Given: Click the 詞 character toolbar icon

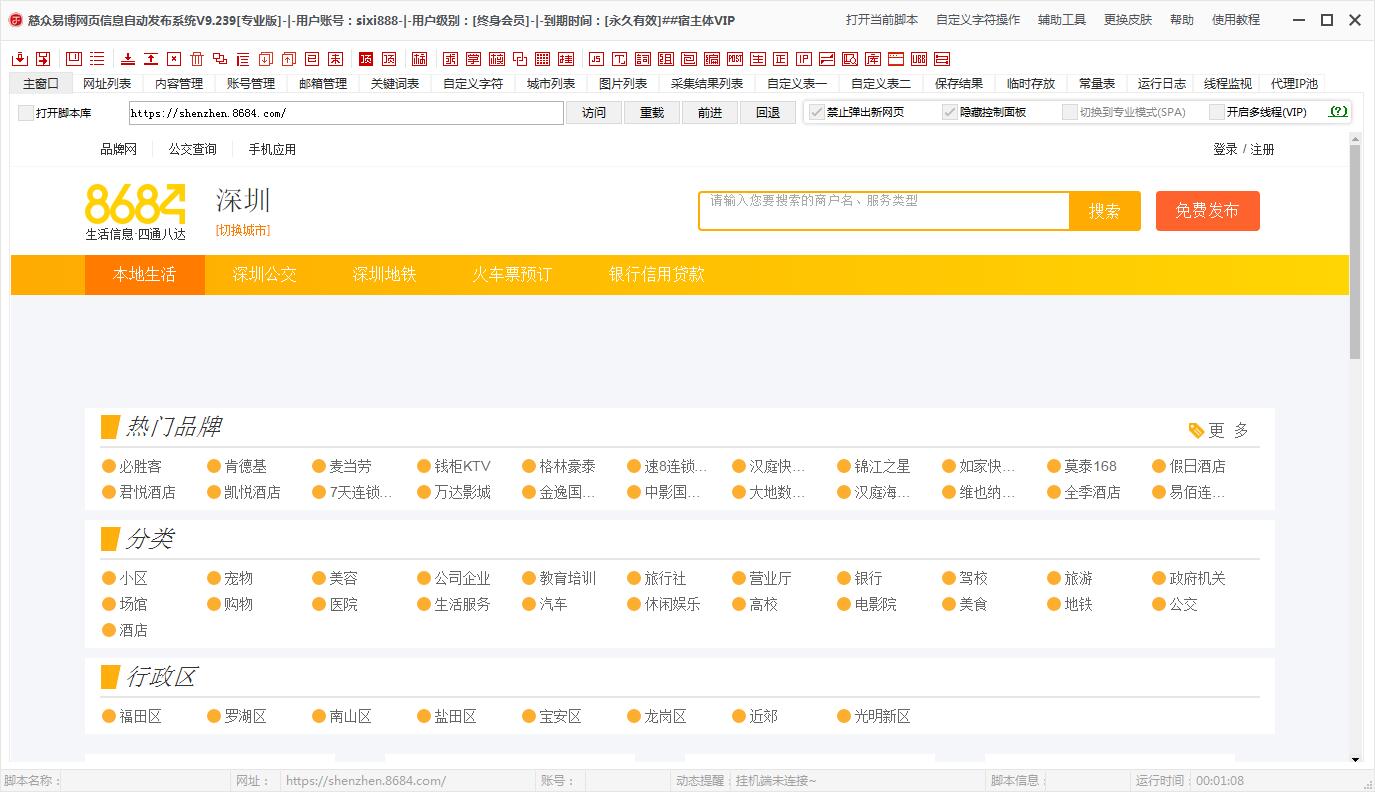Looking at the screenshot, I should pos(642,59).
